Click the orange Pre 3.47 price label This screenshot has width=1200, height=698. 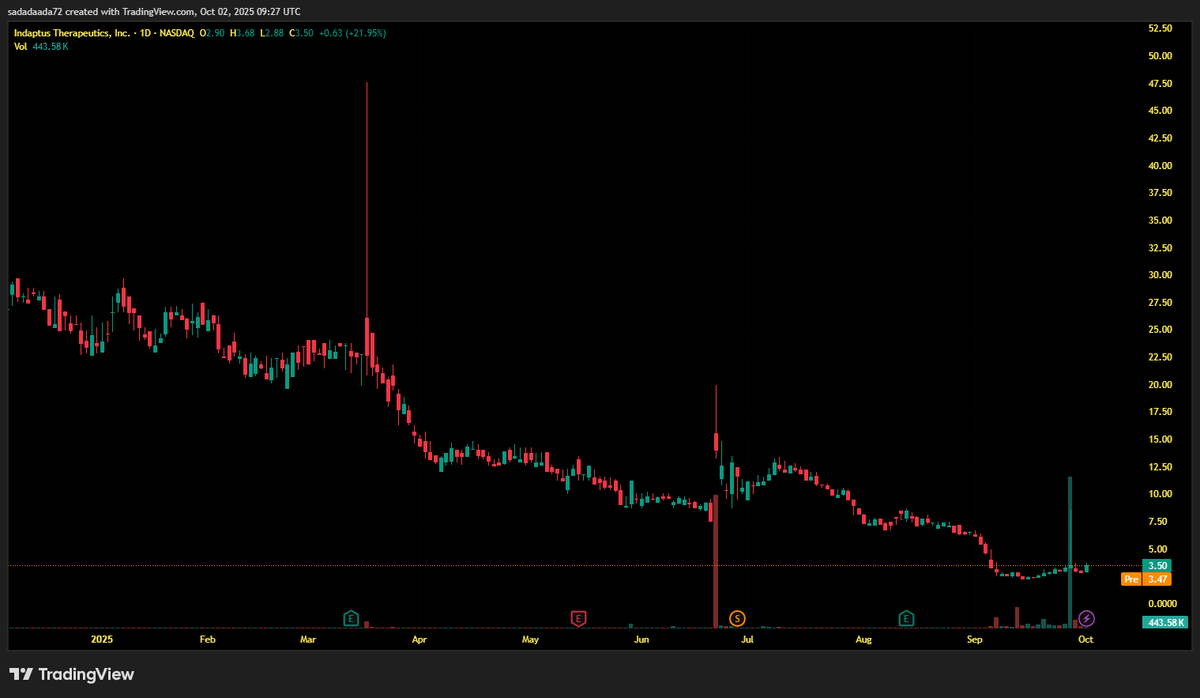pos(1146,579)
